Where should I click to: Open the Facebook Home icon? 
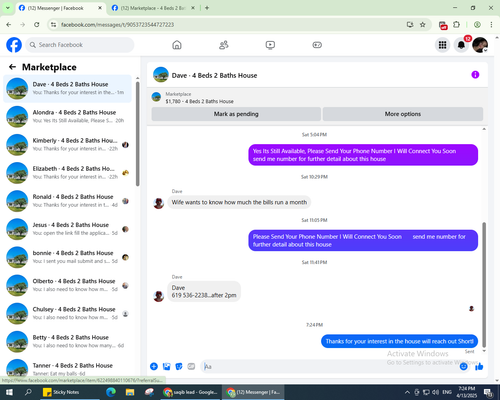click(177, 45)
